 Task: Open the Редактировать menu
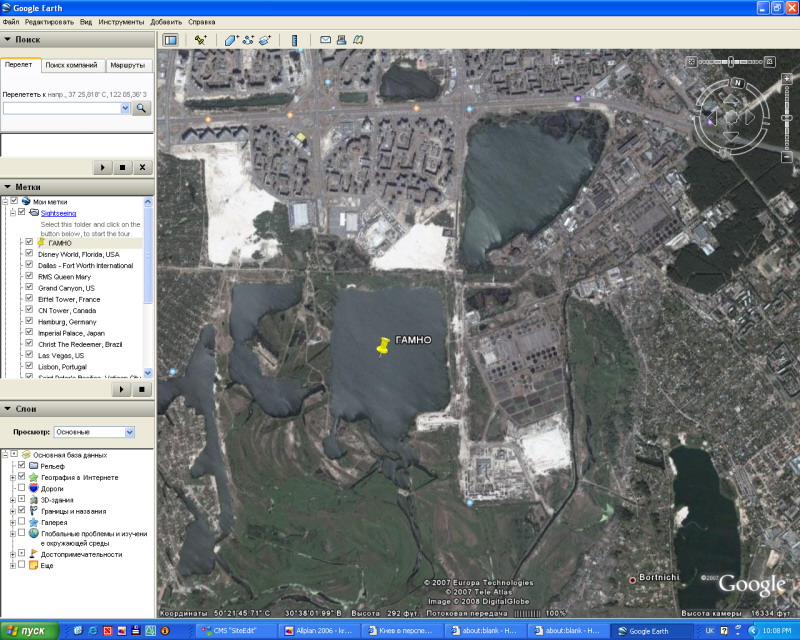[x=49, y=22]
